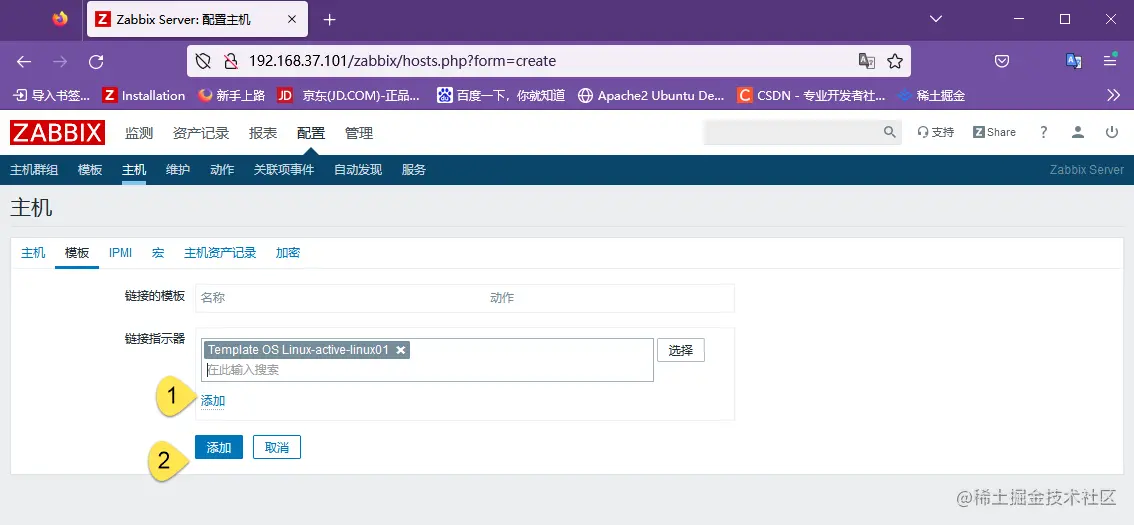Go to 动作 submenu
1134x525 pixels.
coord(222,170)
